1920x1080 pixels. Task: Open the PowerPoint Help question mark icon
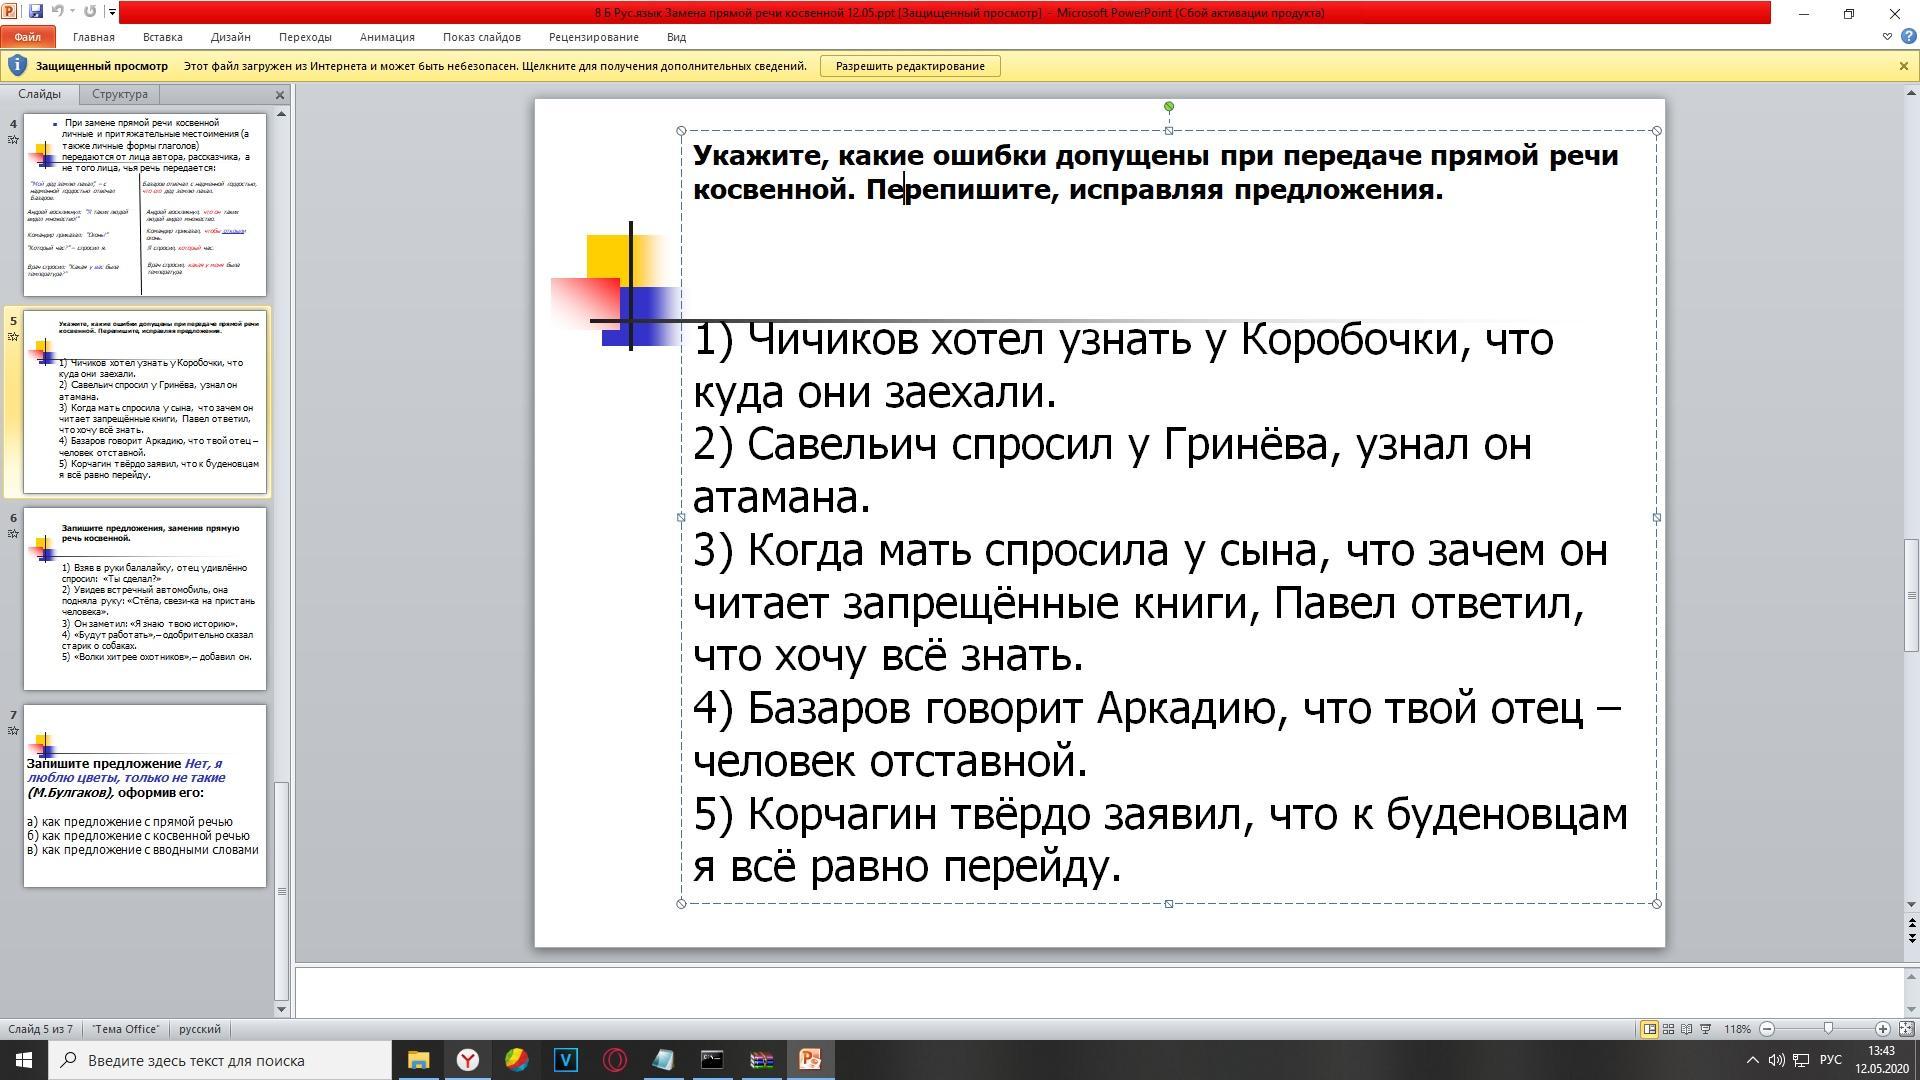click(1907, 37)
